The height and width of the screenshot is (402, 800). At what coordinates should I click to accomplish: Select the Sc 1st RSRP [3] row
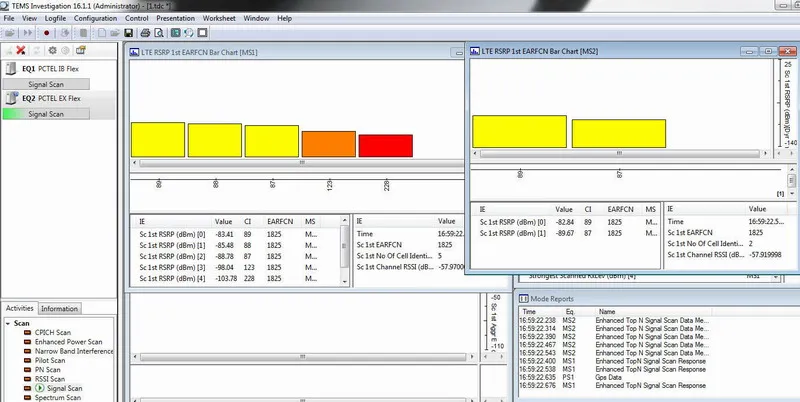[x=174, y=267]
